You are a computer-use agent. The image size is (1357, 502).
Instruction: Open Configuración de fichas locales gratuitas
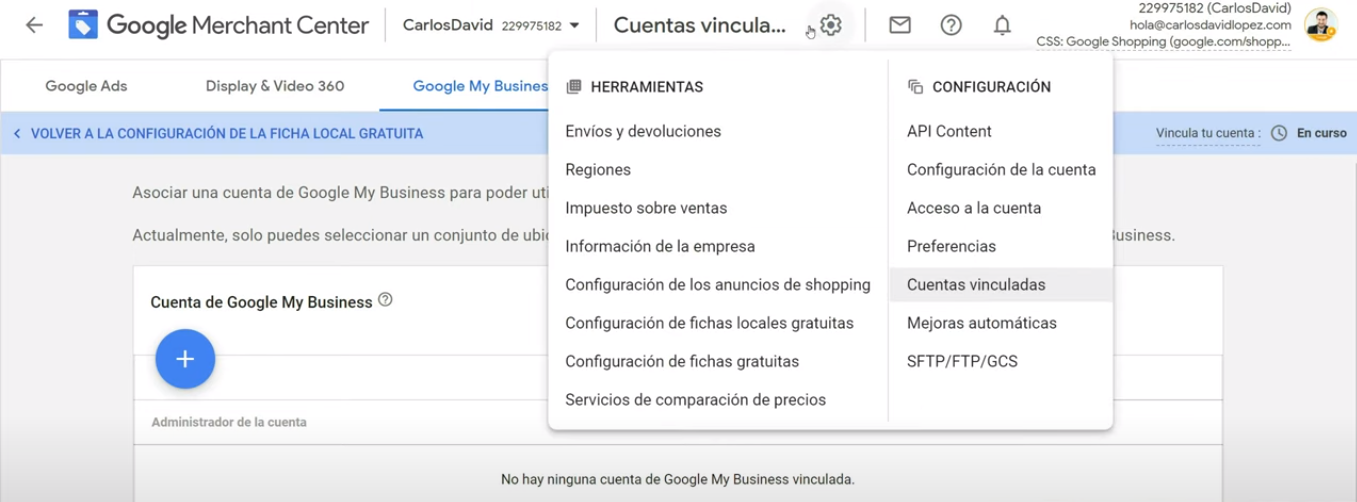tap(709, 323)
